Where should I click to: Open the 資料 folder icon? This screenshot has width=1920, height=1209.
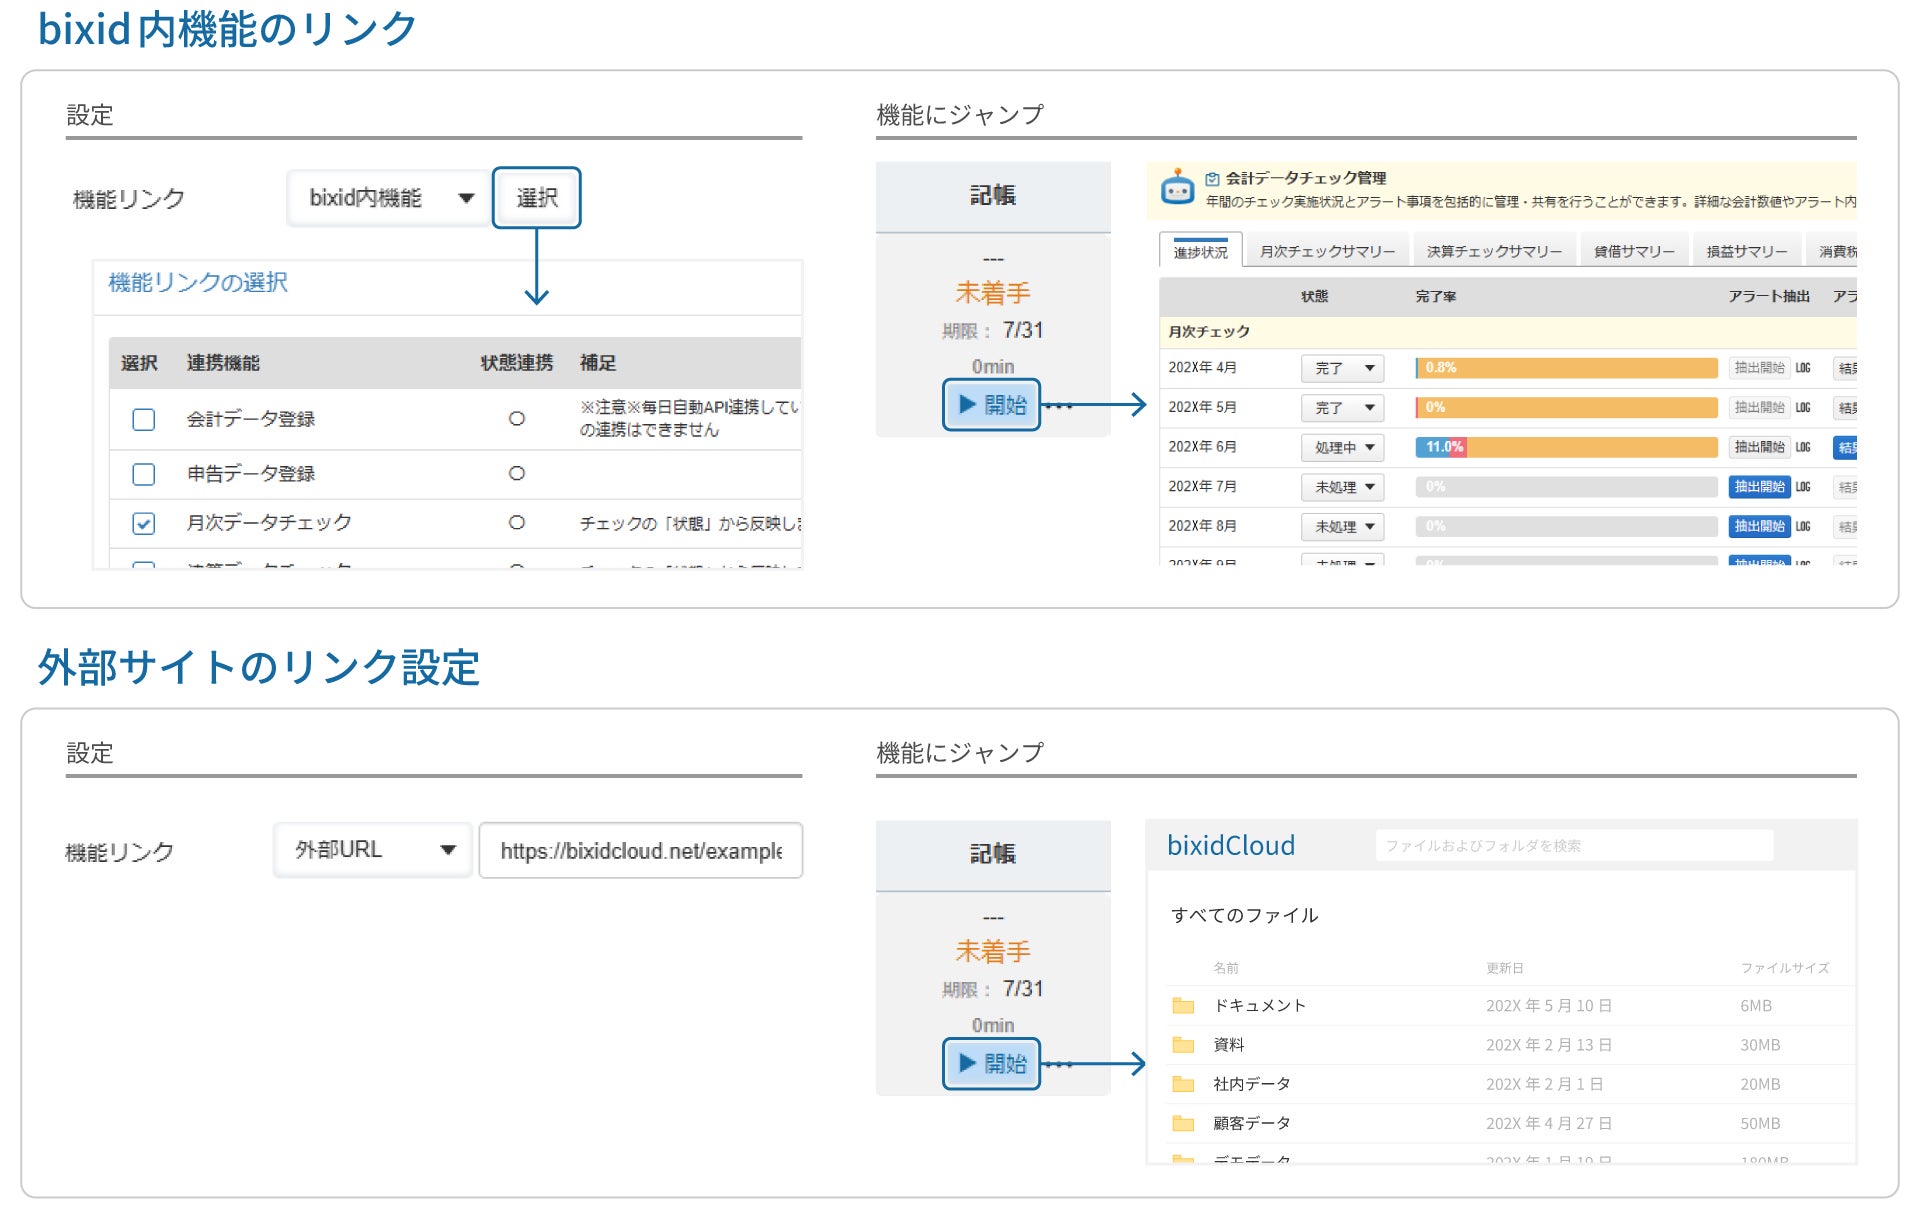coord(1183,1044)
